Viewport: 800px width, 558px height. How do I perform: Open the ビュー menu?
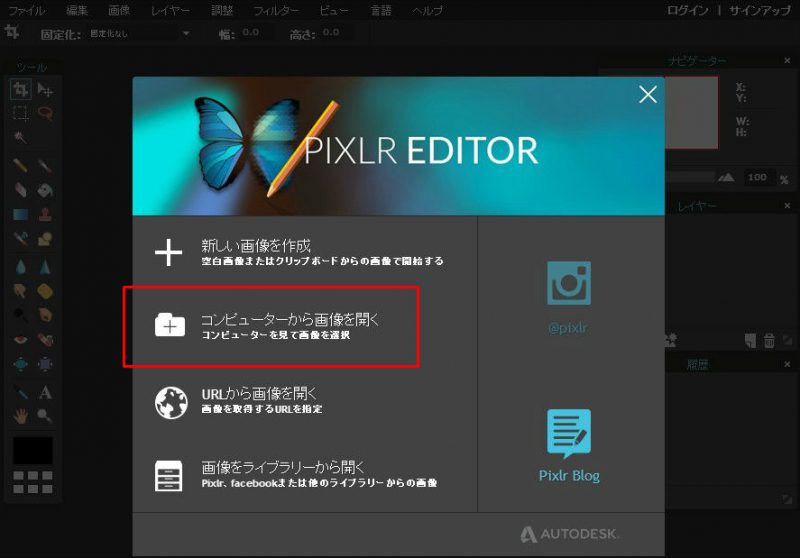(334, 10)
